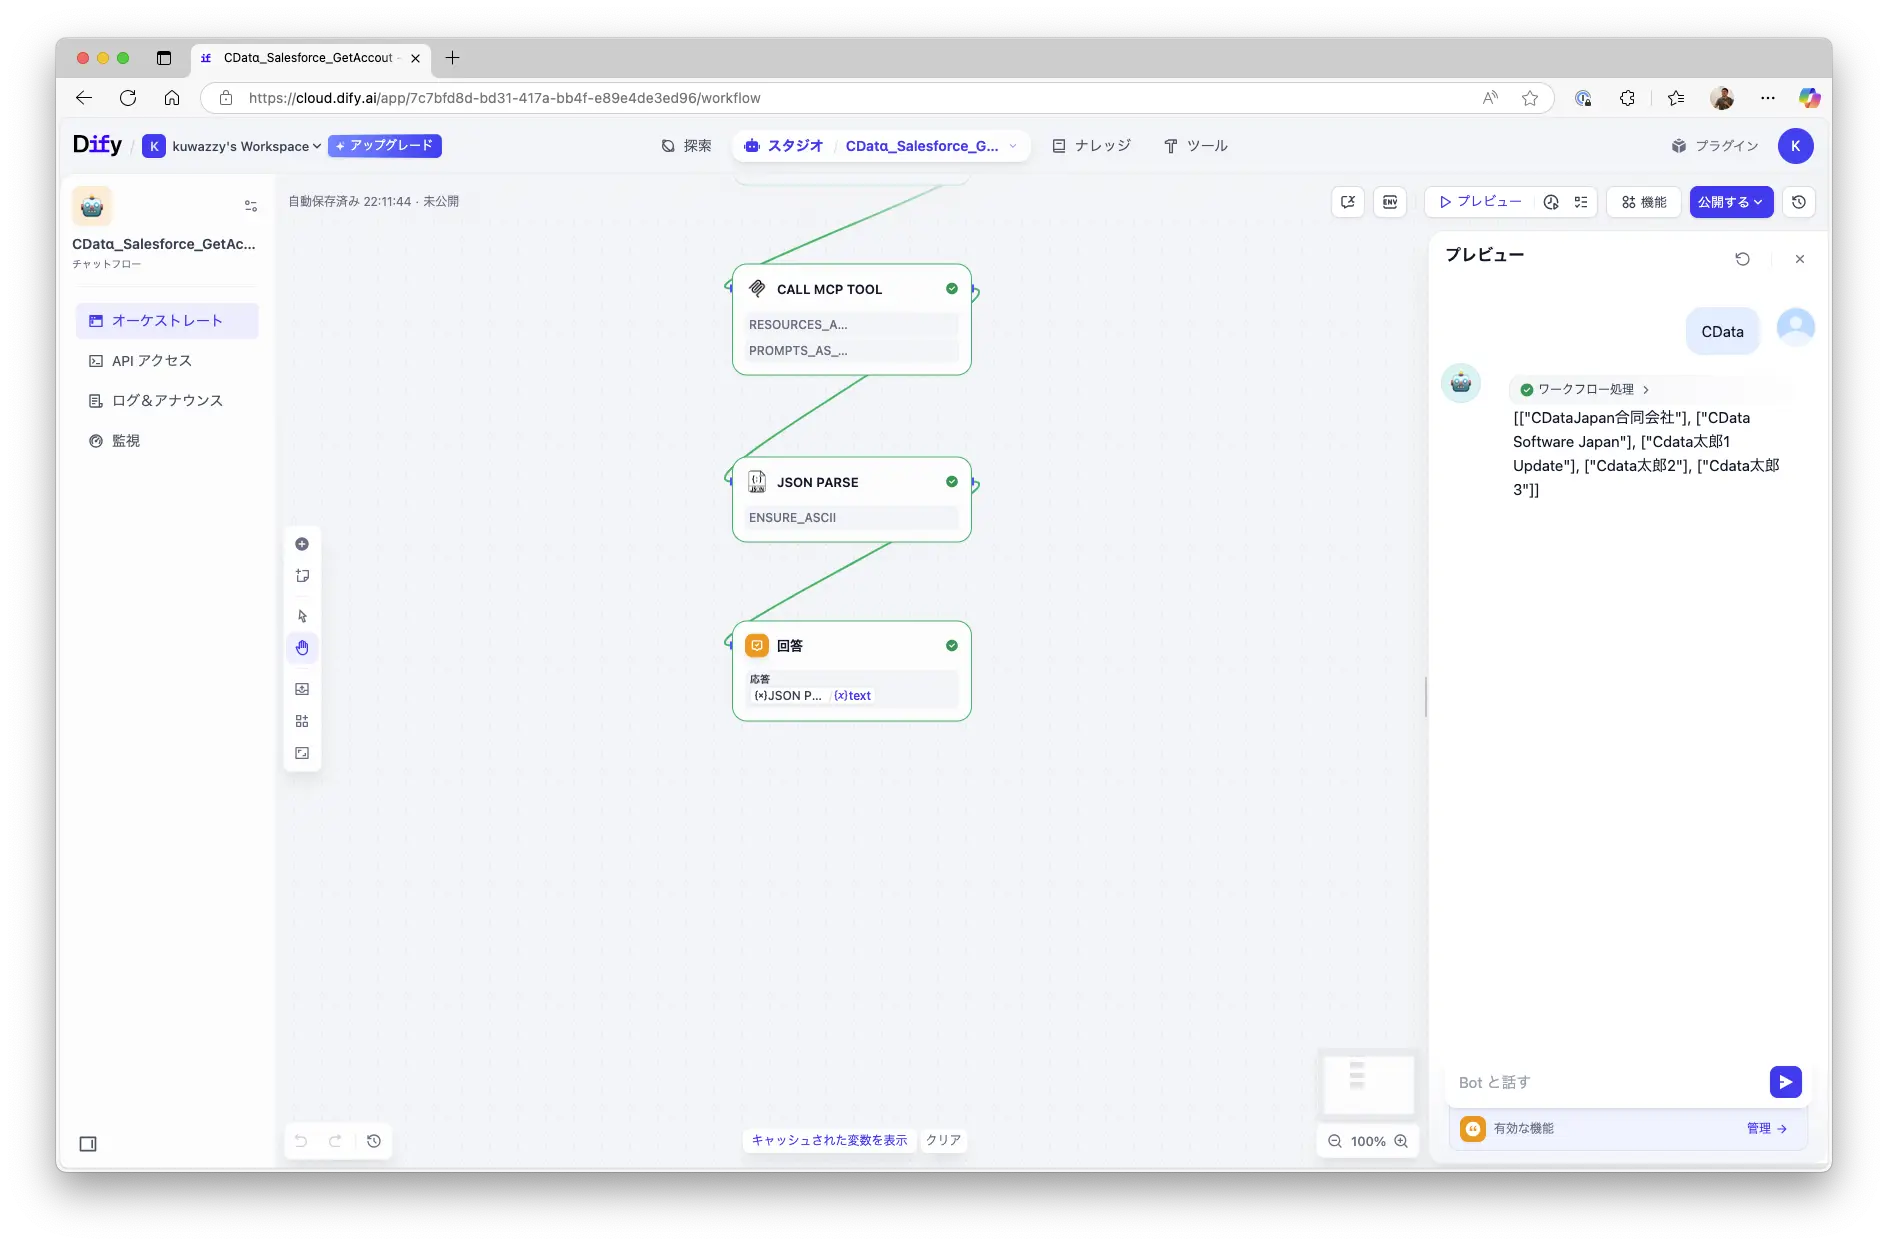Click the app robot avatar in sidebar
1888x1246 pixels.
pos(92,206)
